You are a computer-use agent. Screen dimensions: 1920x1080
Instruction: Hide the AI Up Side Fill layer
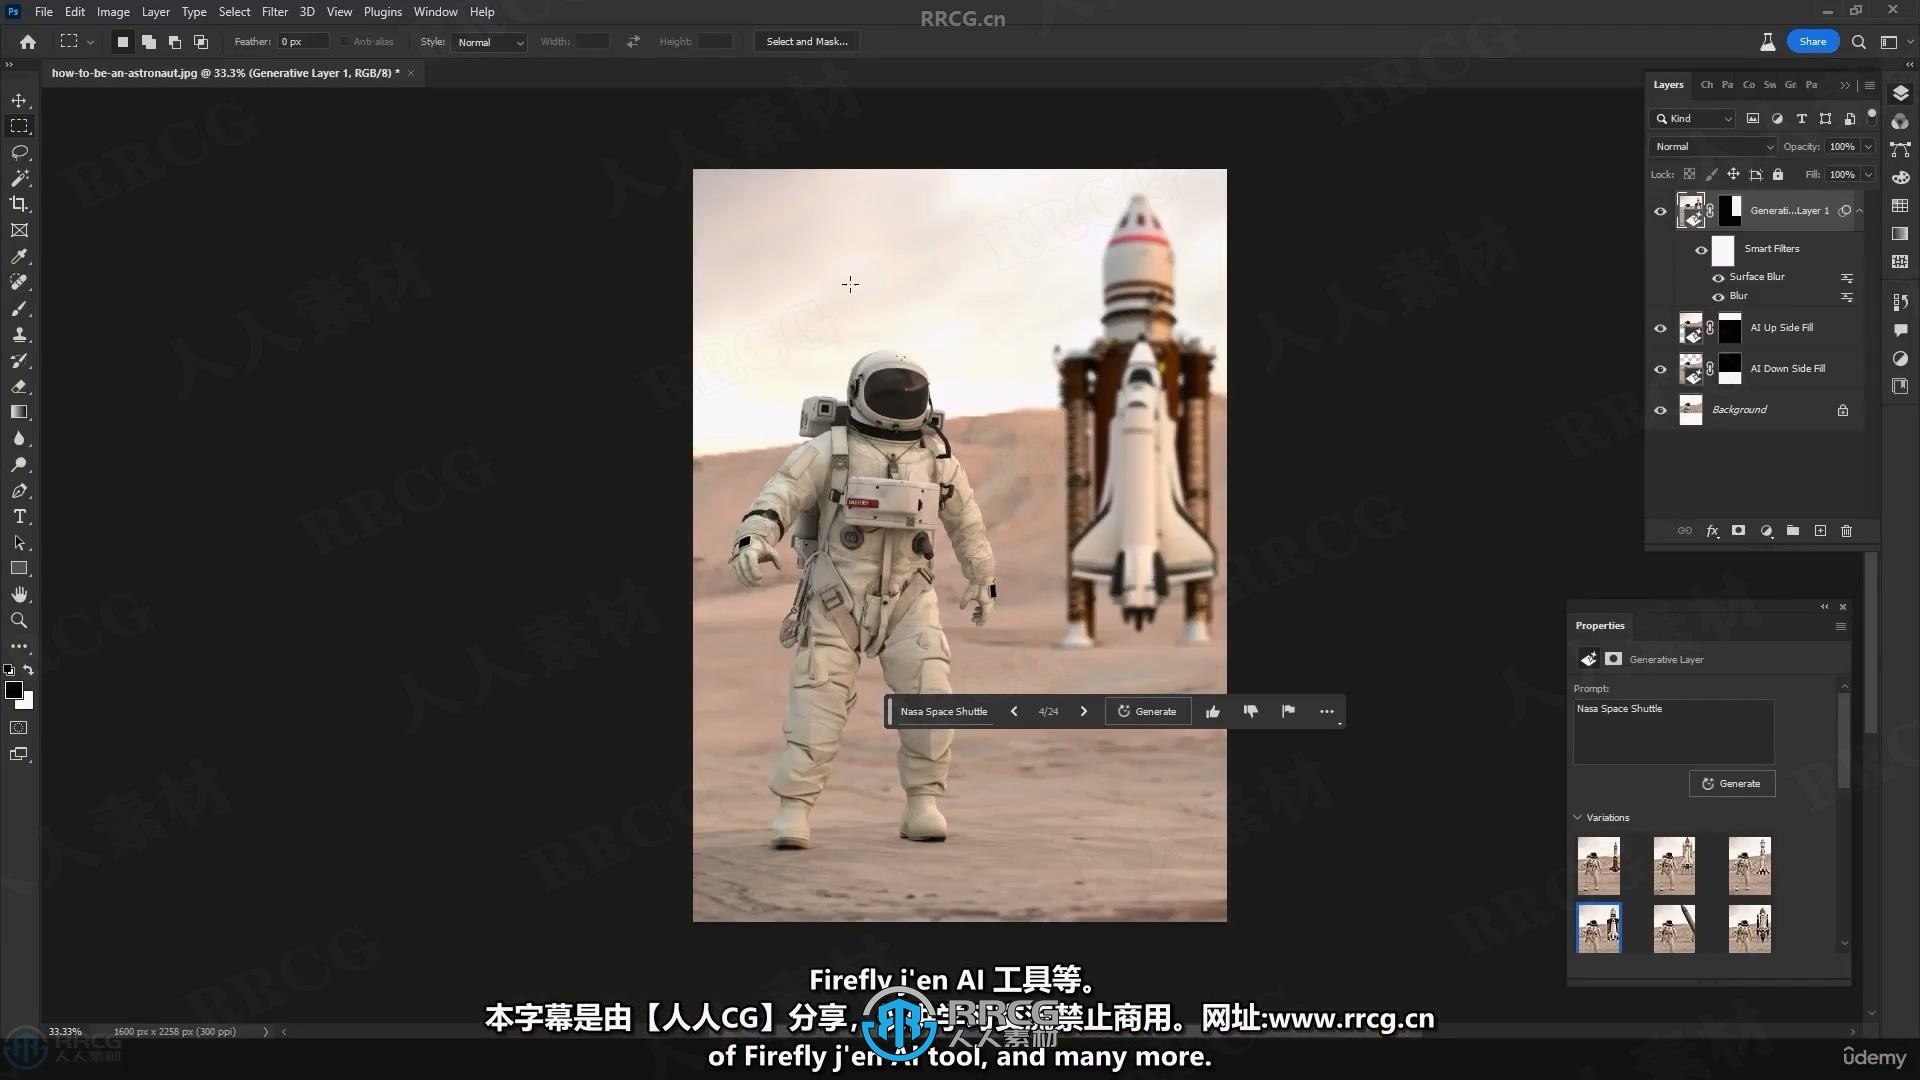[x=1660, y=328]
